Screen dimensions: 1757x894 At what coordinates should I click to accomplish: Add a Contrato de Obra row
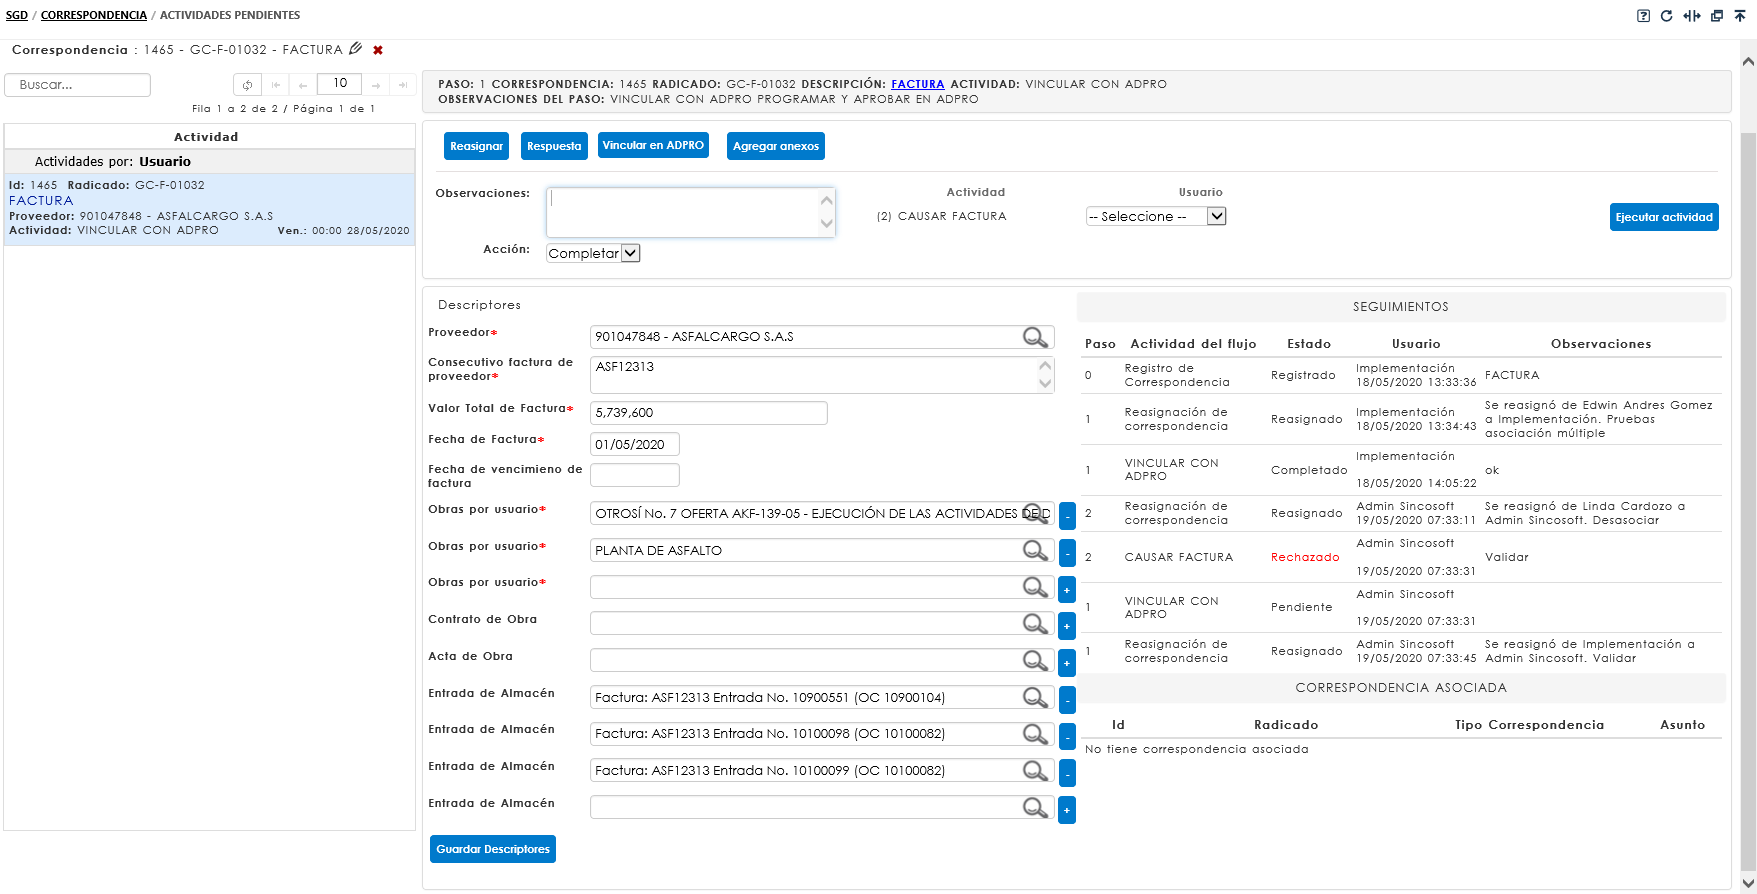1067,626
